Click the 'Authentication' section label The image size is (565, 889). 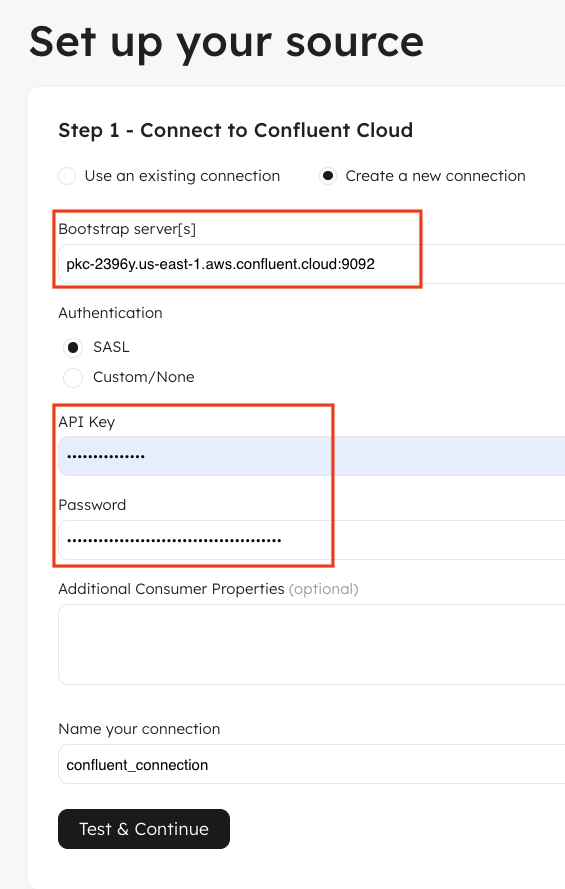[x=111, y=313]
